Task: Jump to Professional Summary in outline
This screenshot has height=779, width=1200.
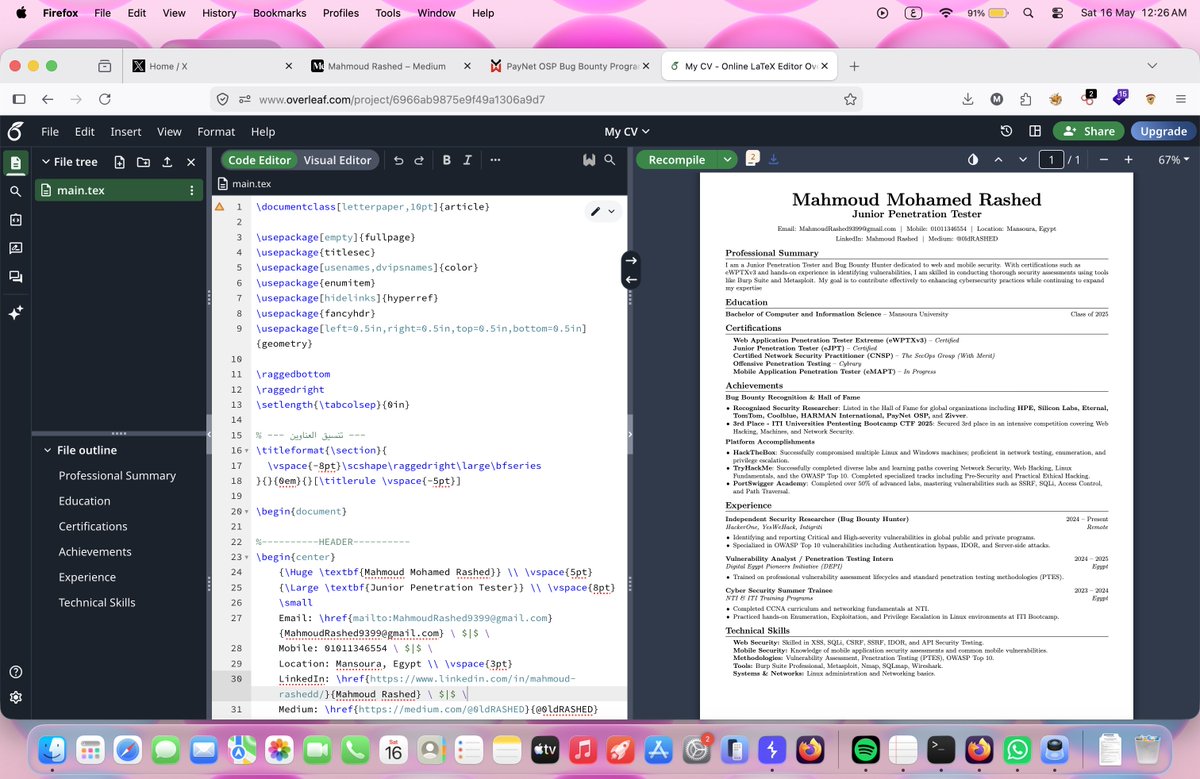Action: pyautogui.click(x=117, y=476)
